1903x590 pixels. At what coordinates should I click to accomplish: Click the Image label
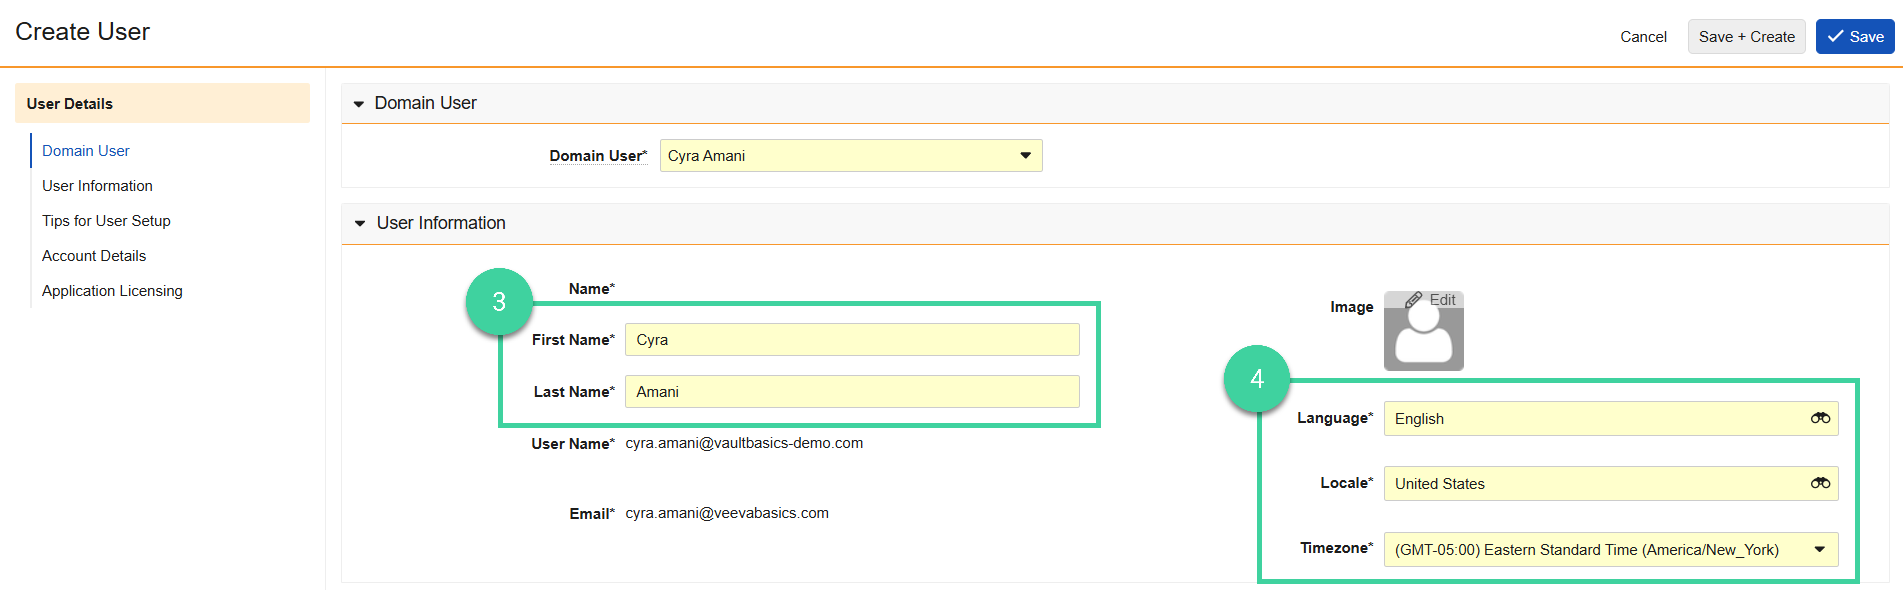click(1351, 307)
